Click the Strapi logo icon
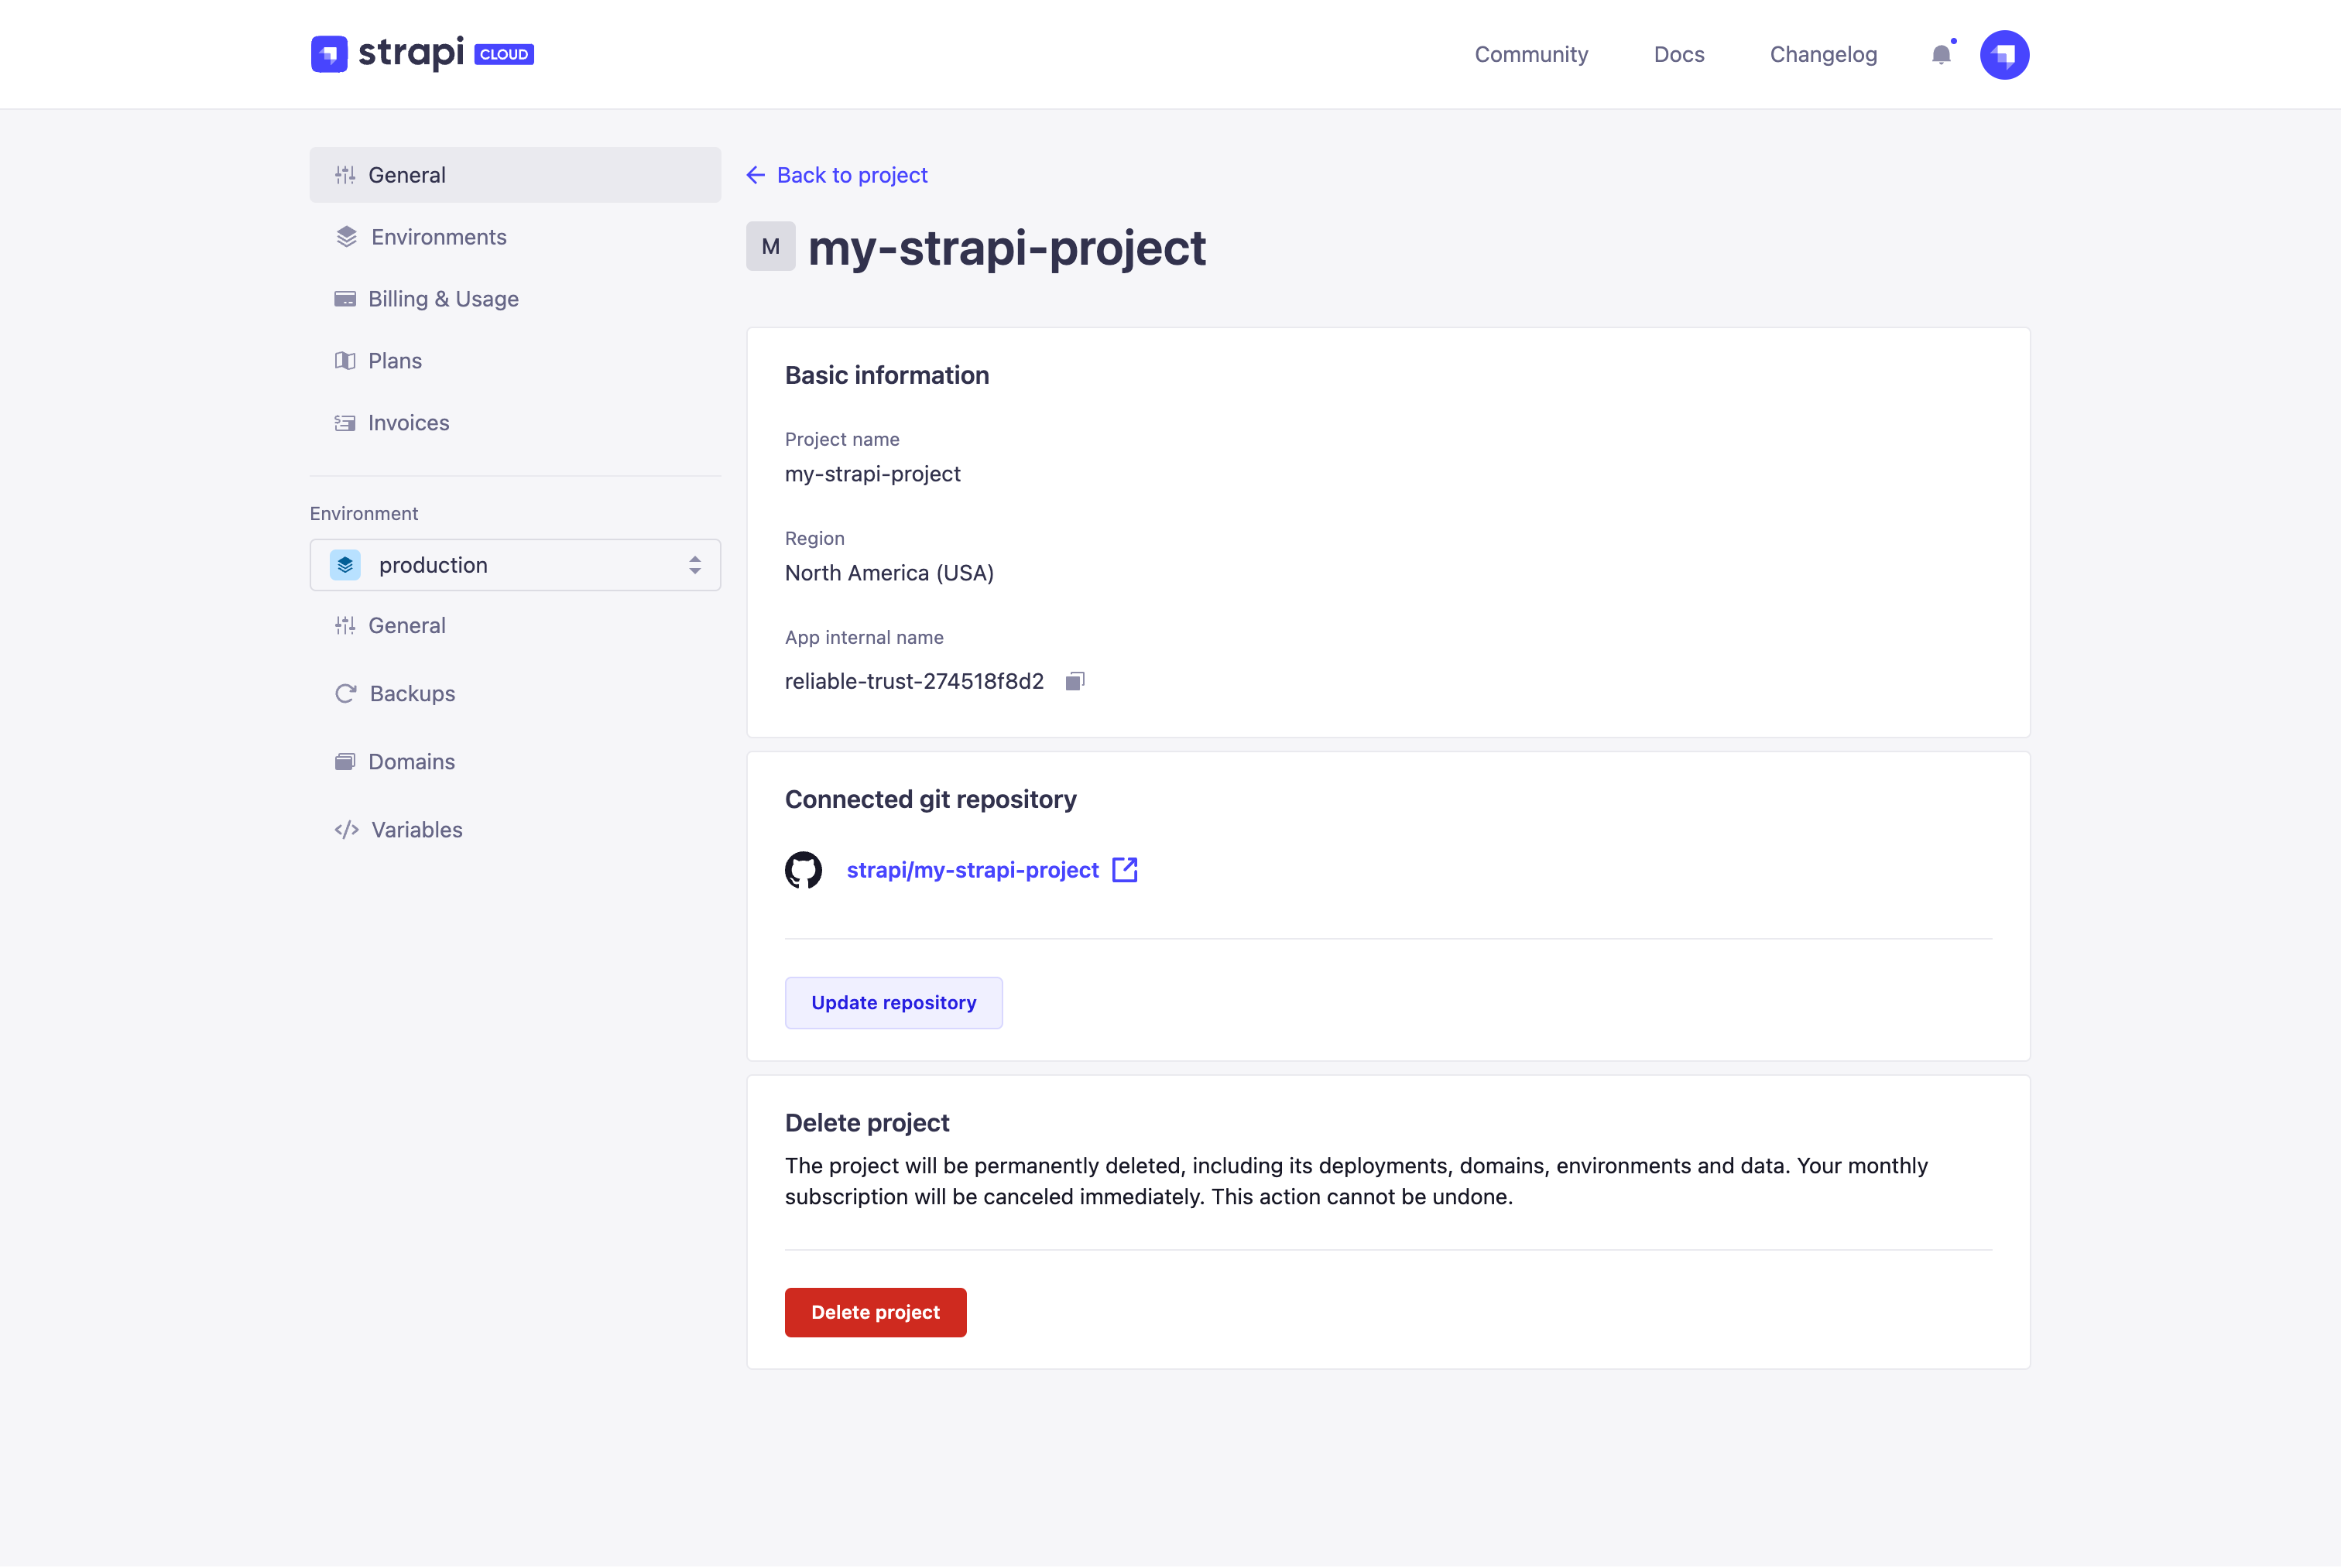Screen dimensions: 2341x1568 pyautogui.click(x=329, y=53)
